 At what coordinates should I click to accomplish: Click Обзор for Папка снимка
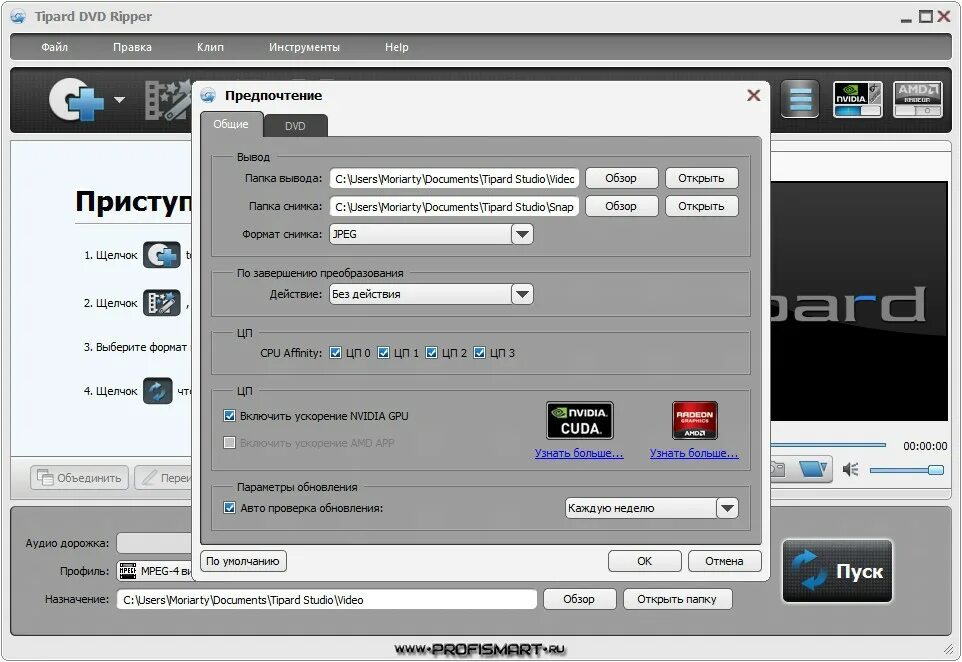[x=621, y=206]
